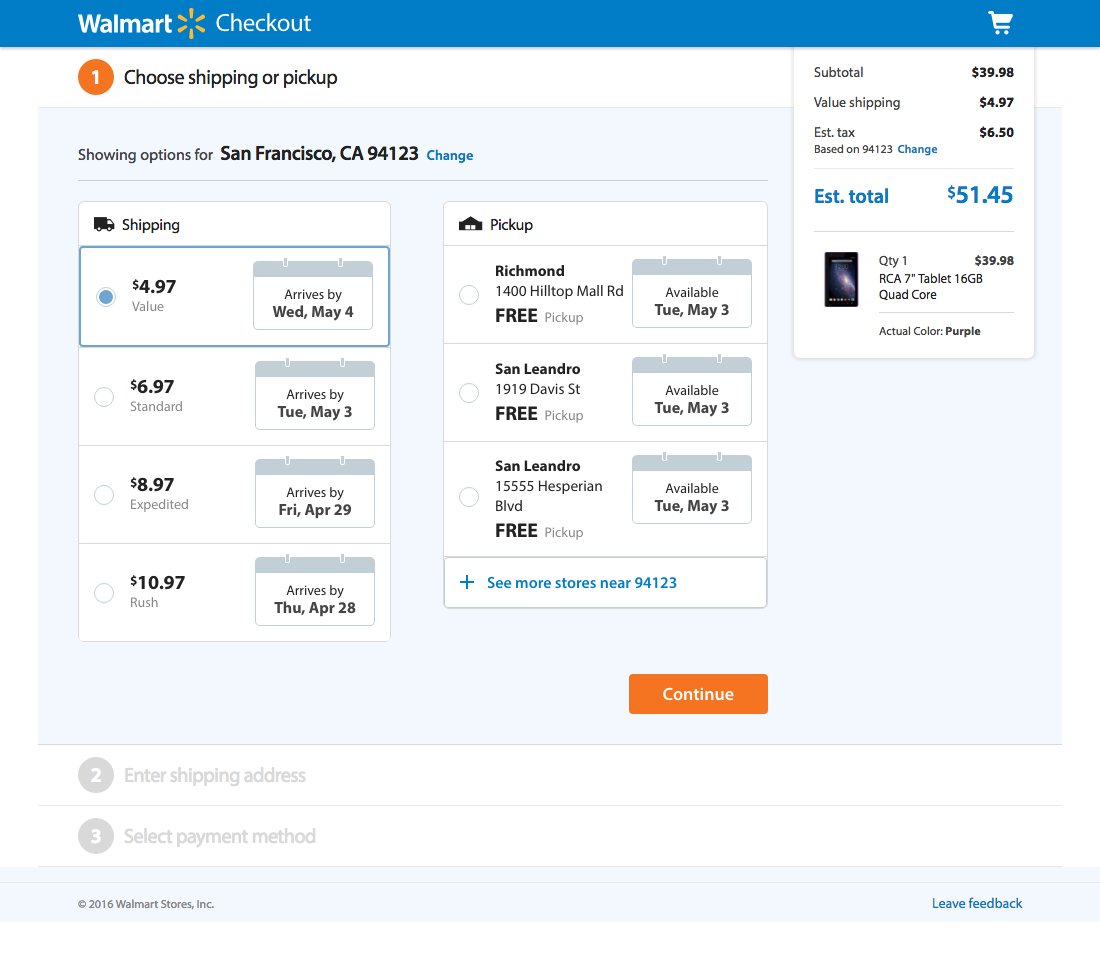
Task: Click the calendar icon for Richmond pickup
Action: tap(691, 291)
